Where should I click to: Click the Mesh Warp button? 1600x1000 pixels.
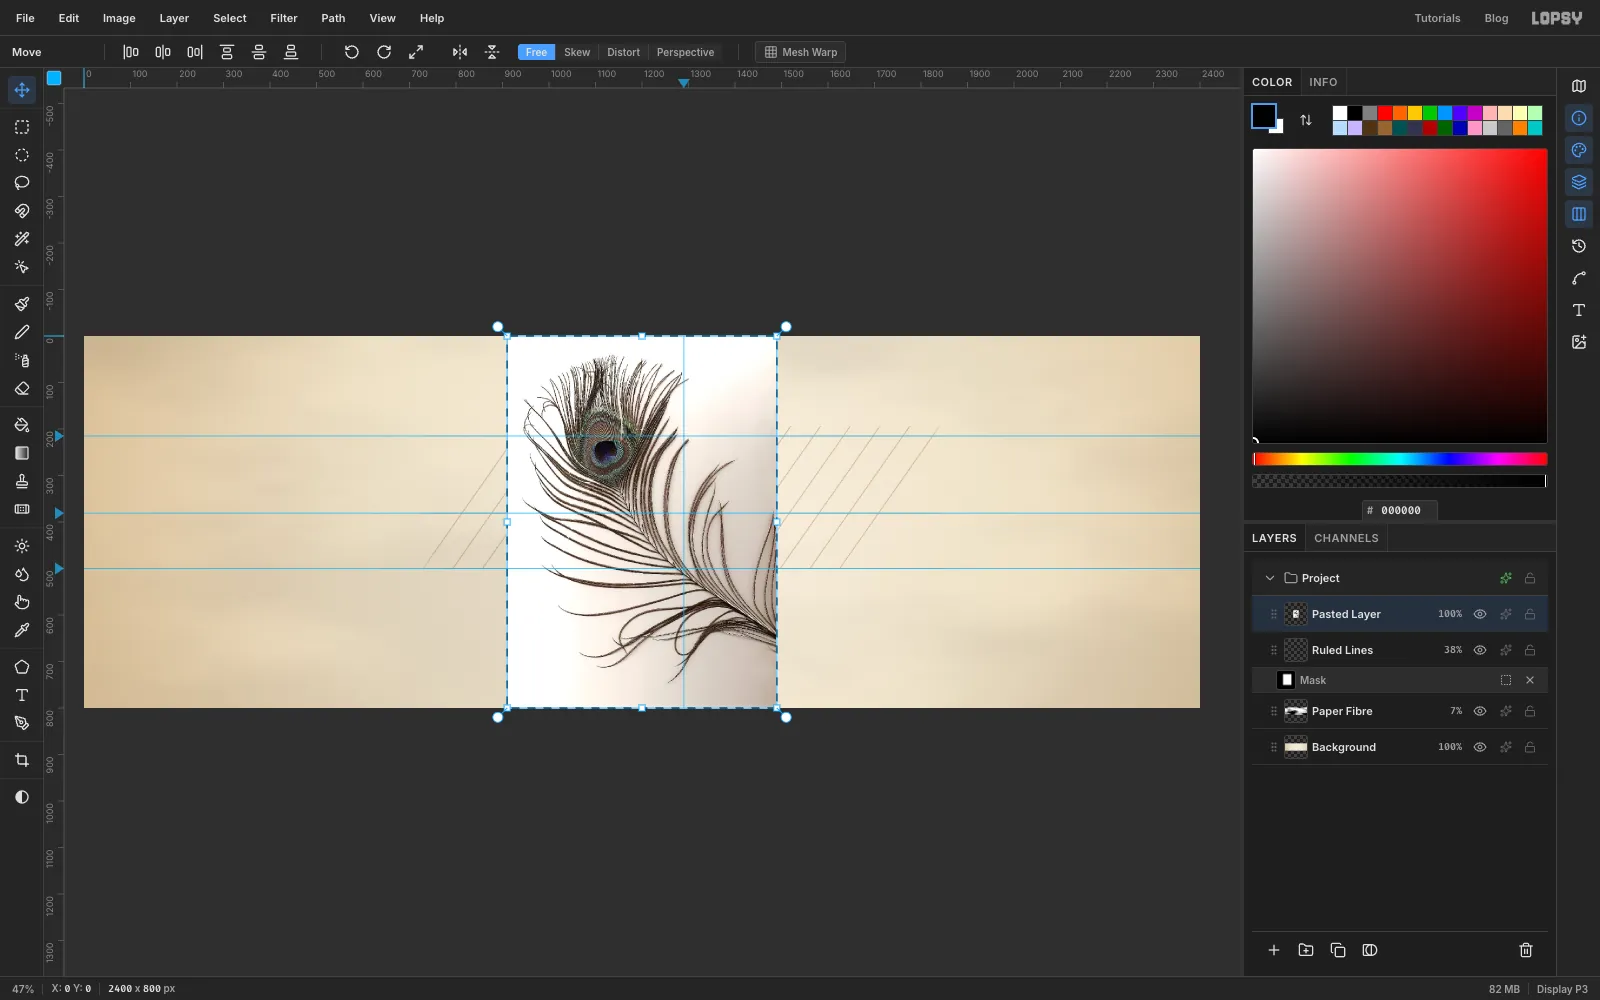pyautogui.click(x=801, y=52)
